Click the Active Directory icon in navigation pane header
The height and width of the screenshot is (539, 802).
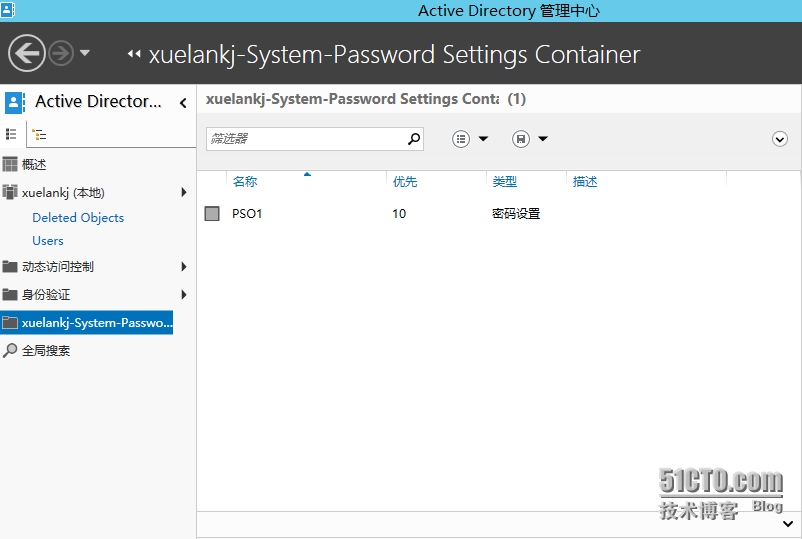click(x=15, y=102)
